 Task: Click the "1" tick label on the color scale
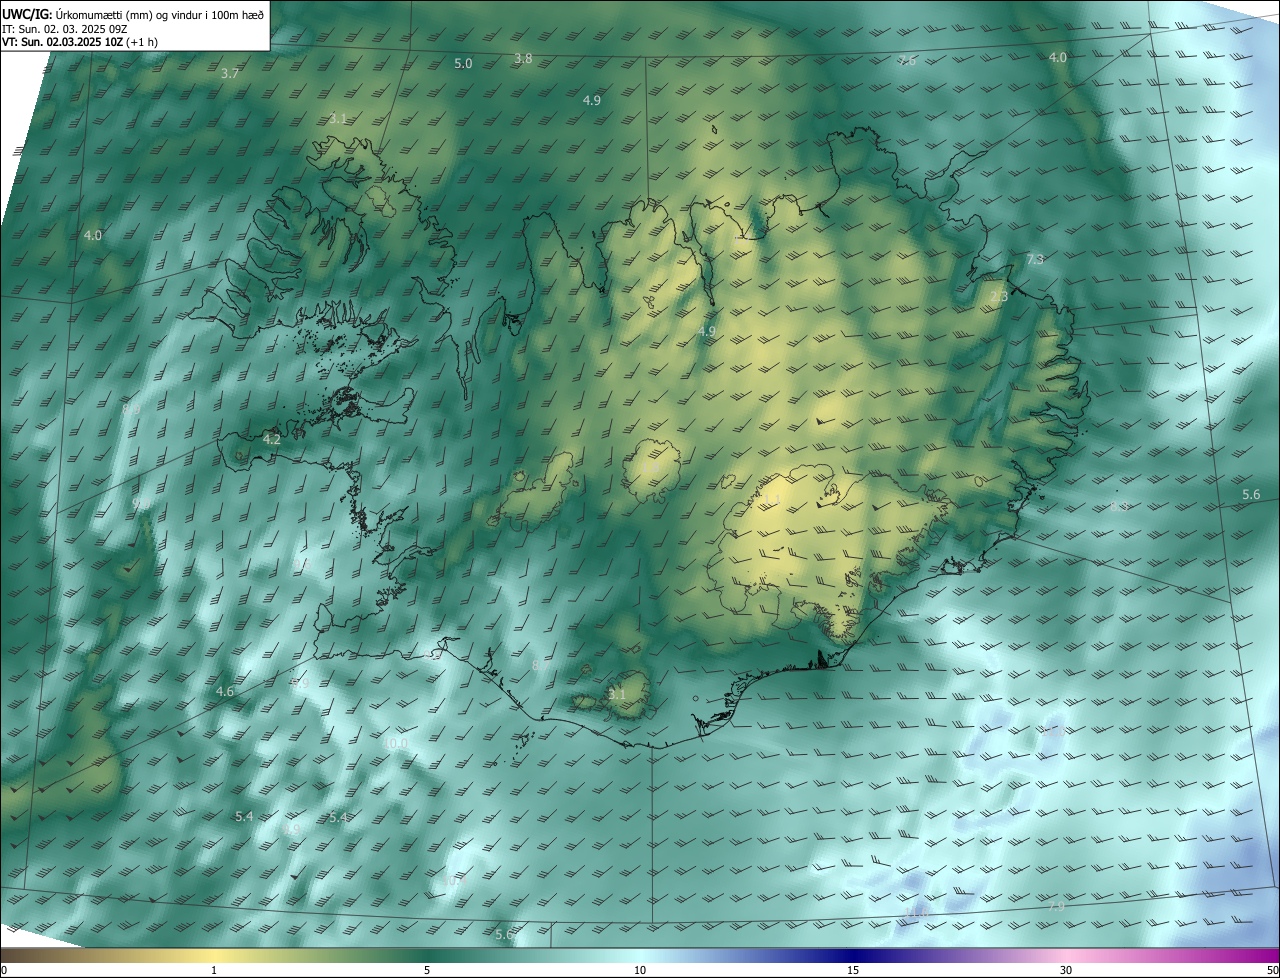tap(214, 970)
